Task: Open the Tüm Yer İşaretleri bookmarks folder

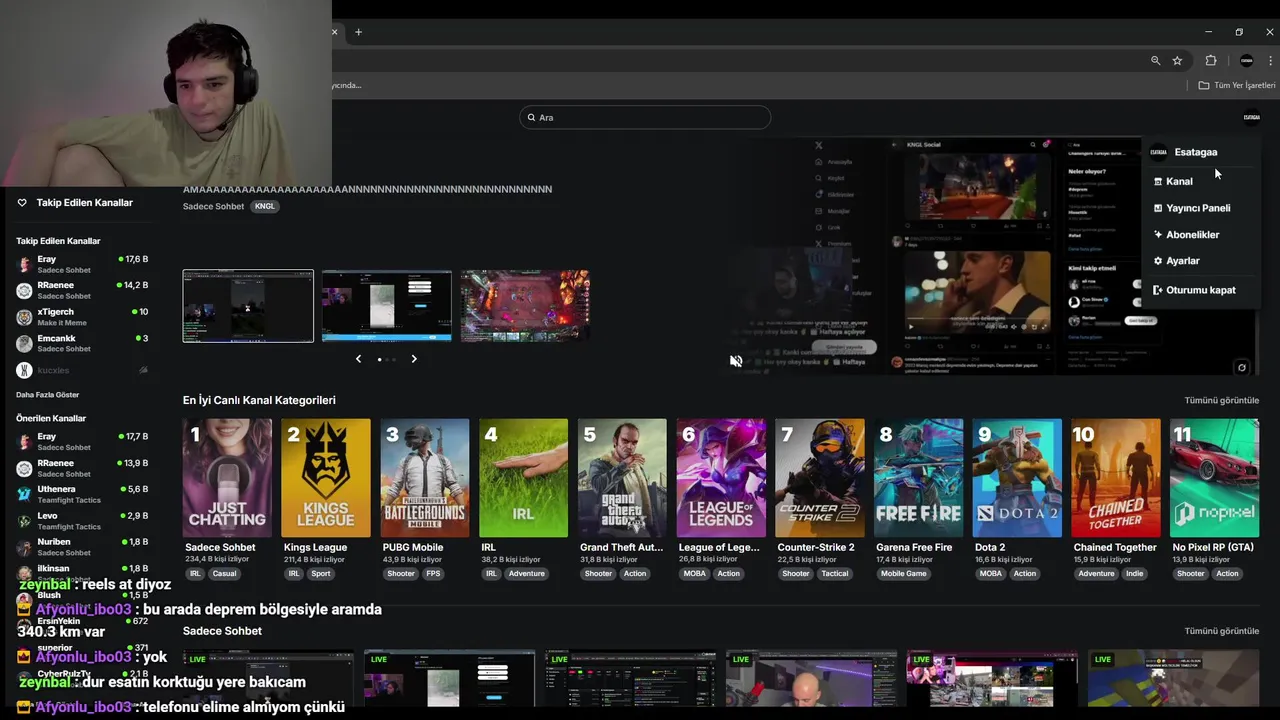Action: coord(1237,86)
